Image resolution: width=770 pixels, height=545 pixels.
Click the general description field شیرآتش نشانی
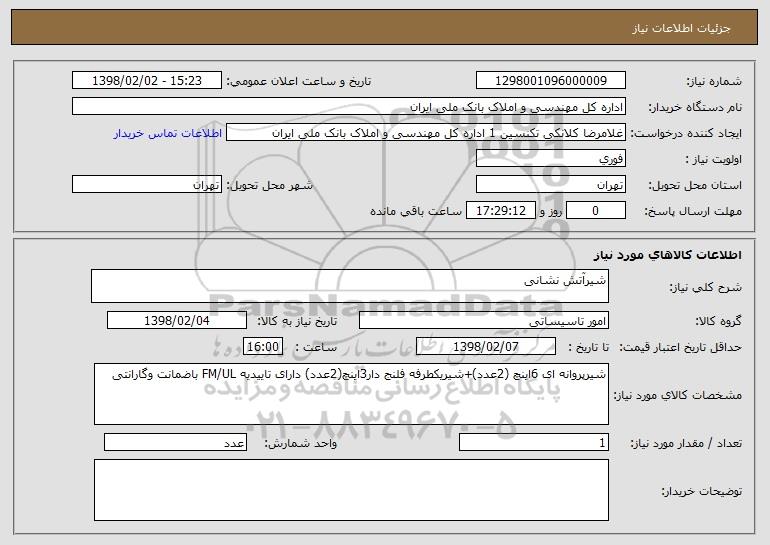pyautogui.click(x=350, y=286)
